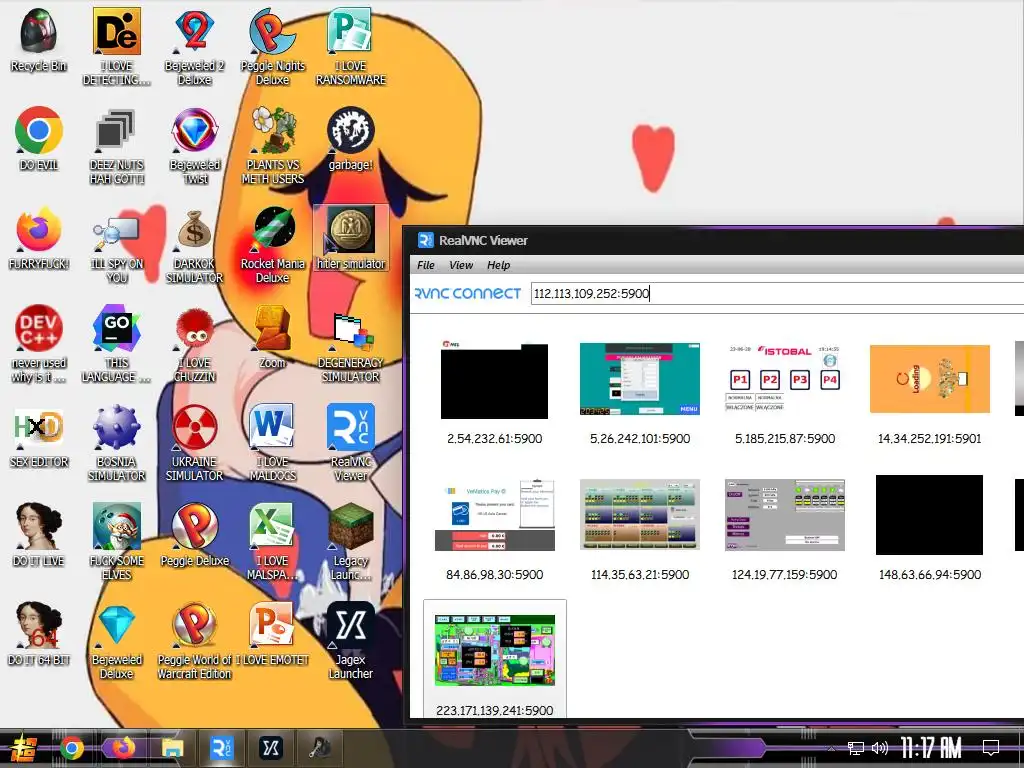
Task: Select the 148.63.66.94:5900 black thumbnail
Action: pyautogui.click(x=929, y=515)
